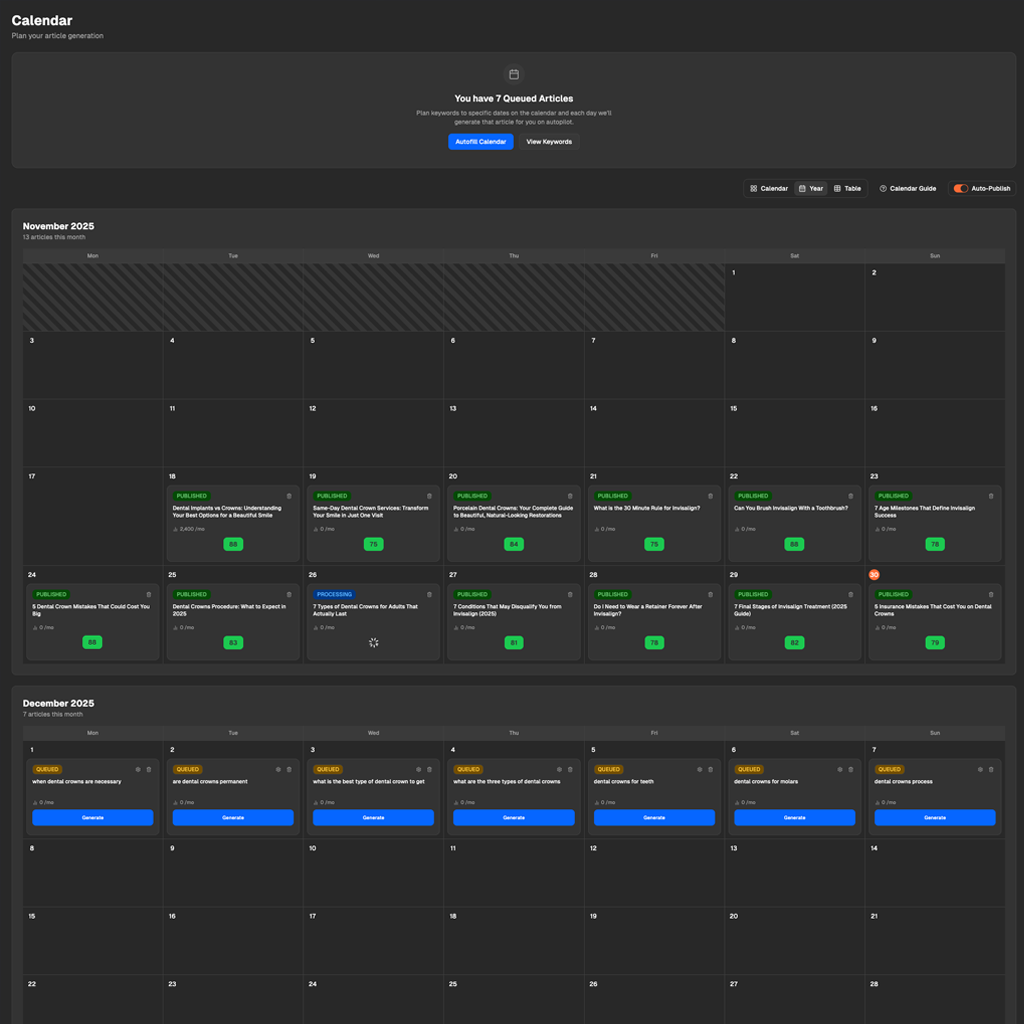
Task: Click the calendar icon above queued articles banner
Action: pos(512,74)
